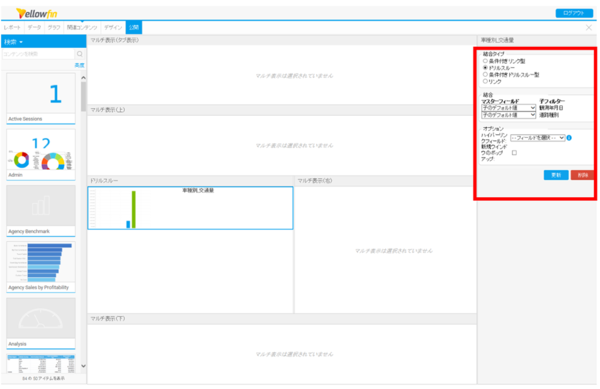This screenshot has height=389, width=600.
Task: Open the Agency Benchmark thumbnail
Action: click(41, 211)
